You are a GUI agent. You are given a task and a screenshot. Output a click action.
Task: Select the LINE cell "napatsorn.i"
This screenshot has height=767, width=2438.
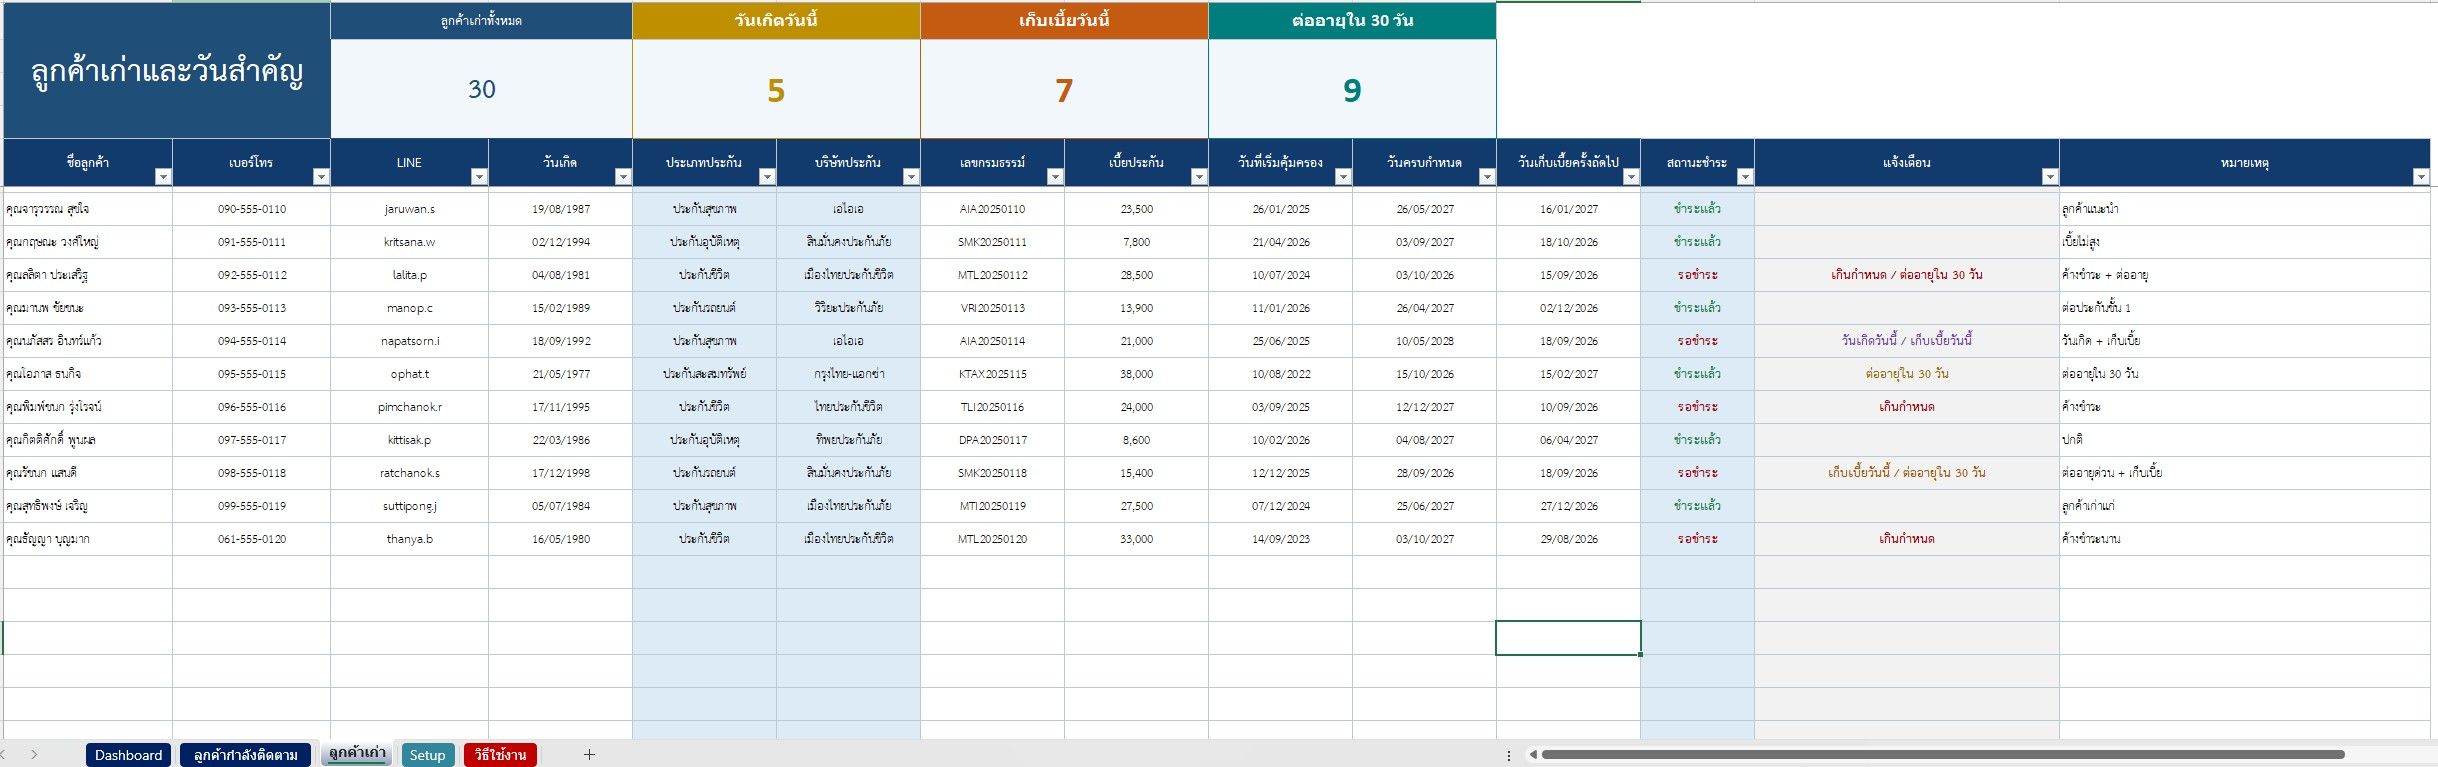(x=409, y=341)
